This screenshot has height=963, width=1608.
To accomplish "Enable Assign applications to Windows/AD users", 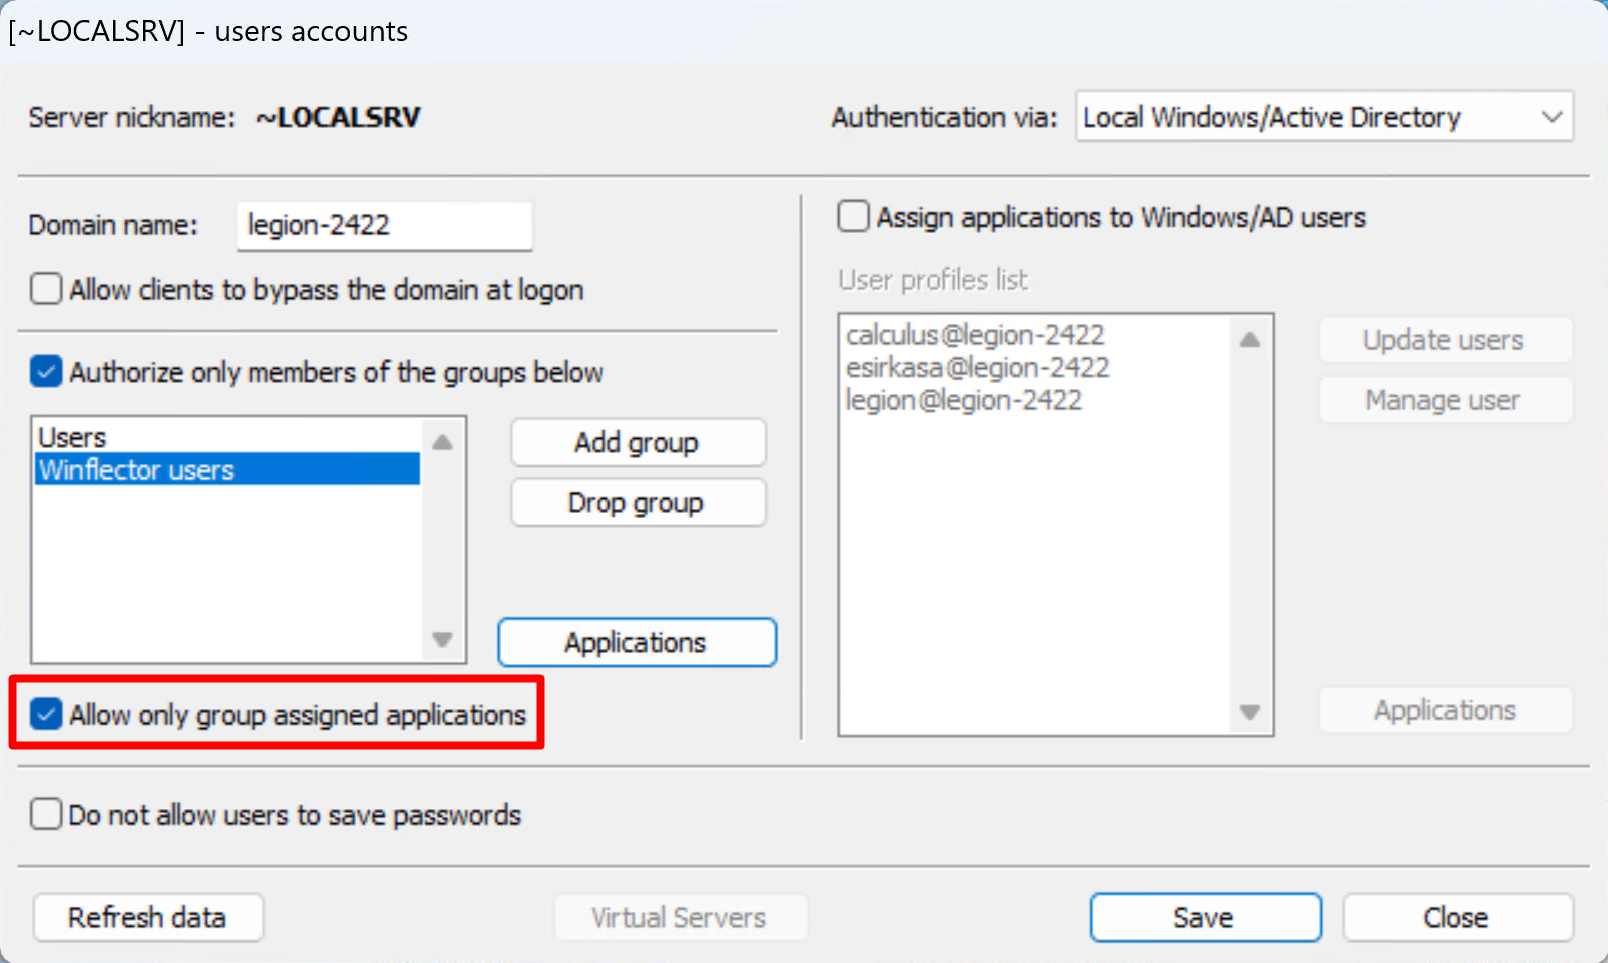I will tap(853, 217).
